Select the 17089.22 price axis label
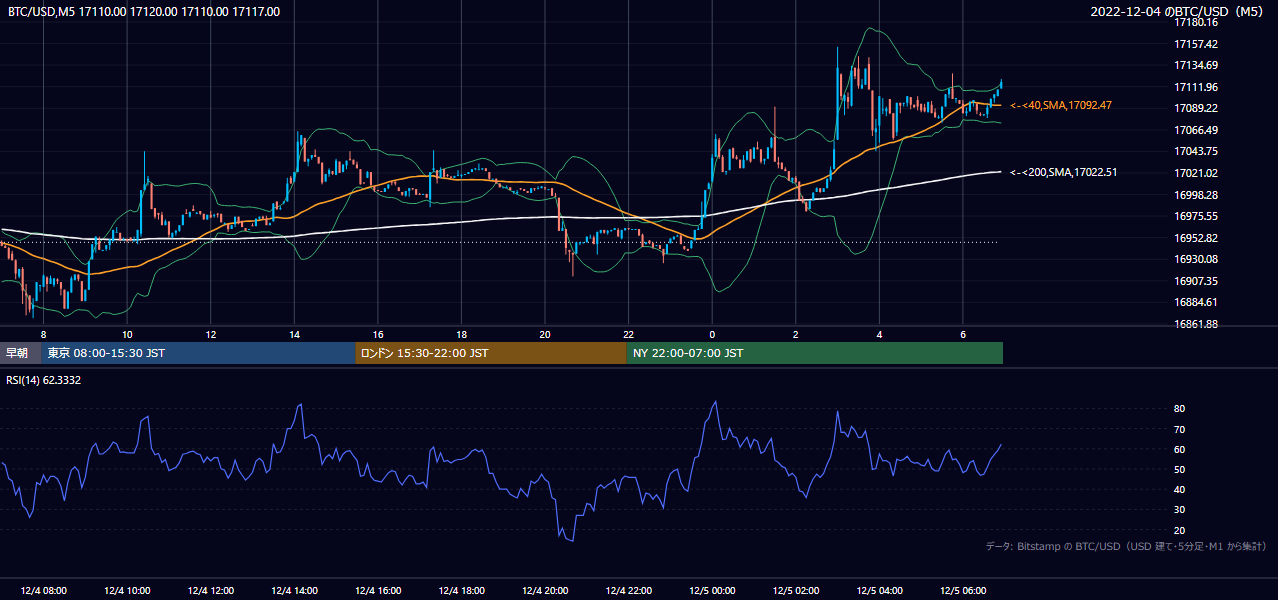This screenshot has height=600, width=1278. coord(1195,108)
